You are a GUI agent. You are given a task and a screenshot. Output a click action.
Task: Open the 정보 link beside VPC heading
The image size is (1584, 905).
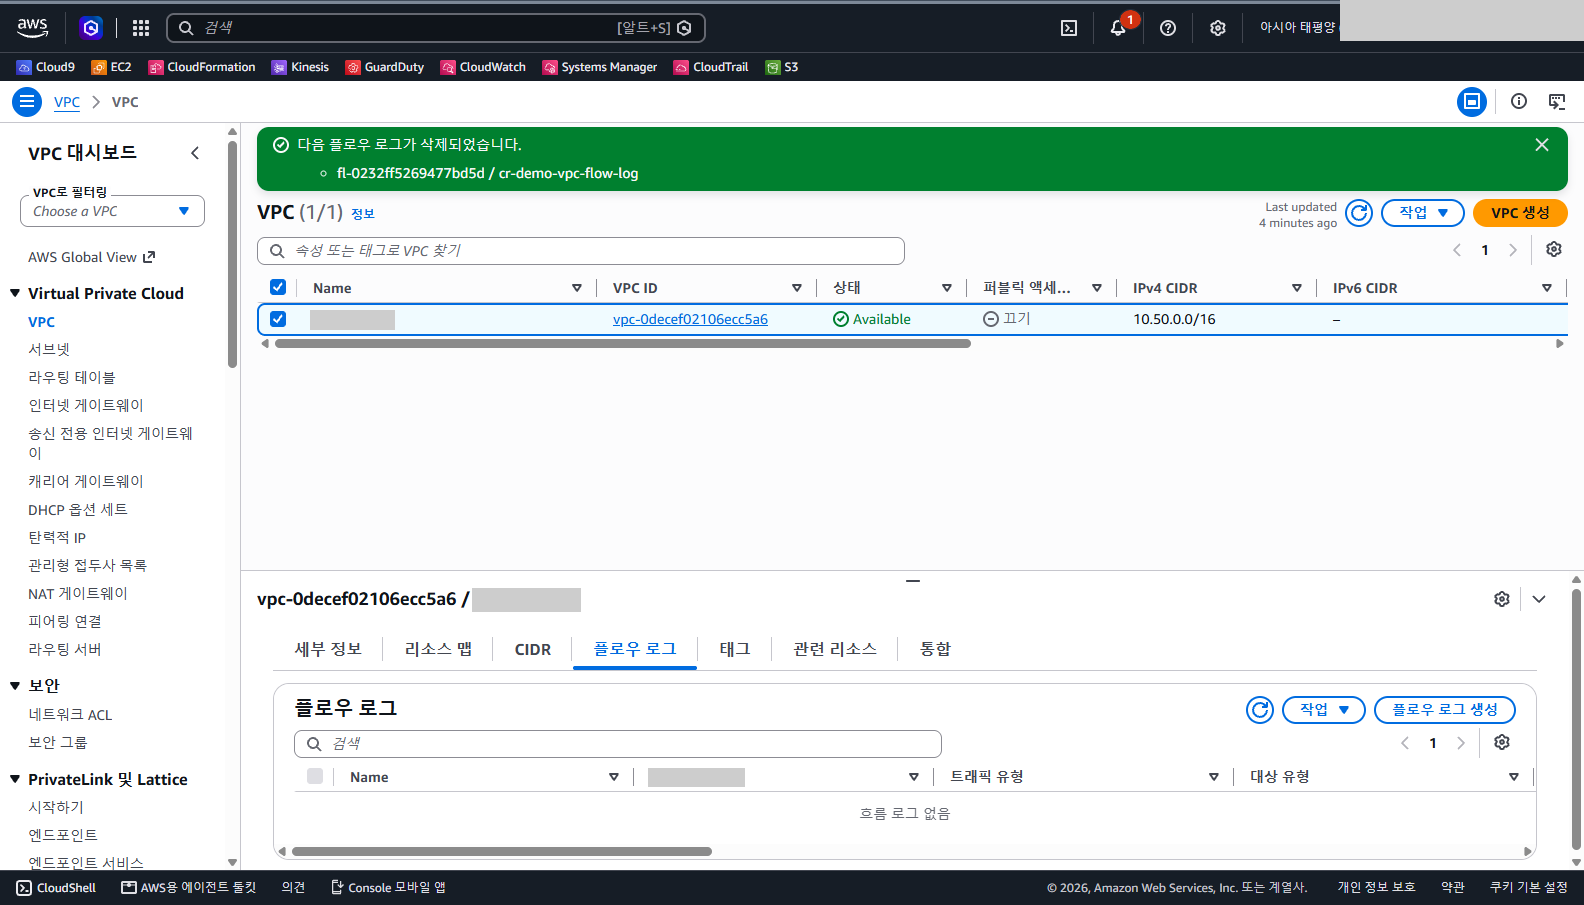[363, 214]
